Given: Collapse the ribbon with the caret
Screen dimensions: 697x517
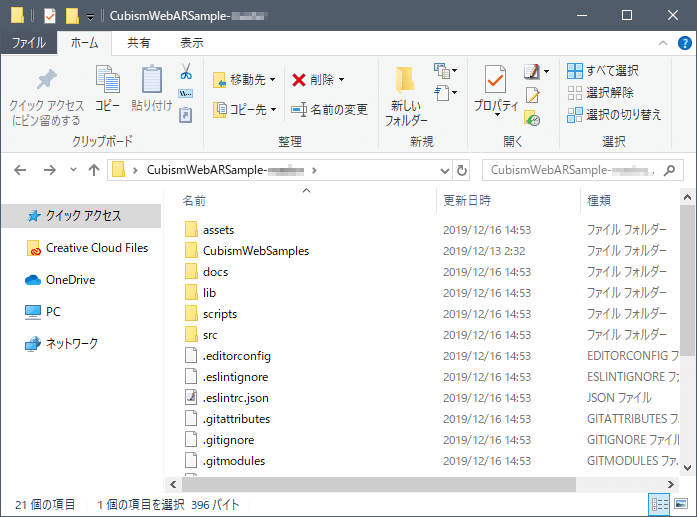Looking at the screenshot, I should pos(663,43).
